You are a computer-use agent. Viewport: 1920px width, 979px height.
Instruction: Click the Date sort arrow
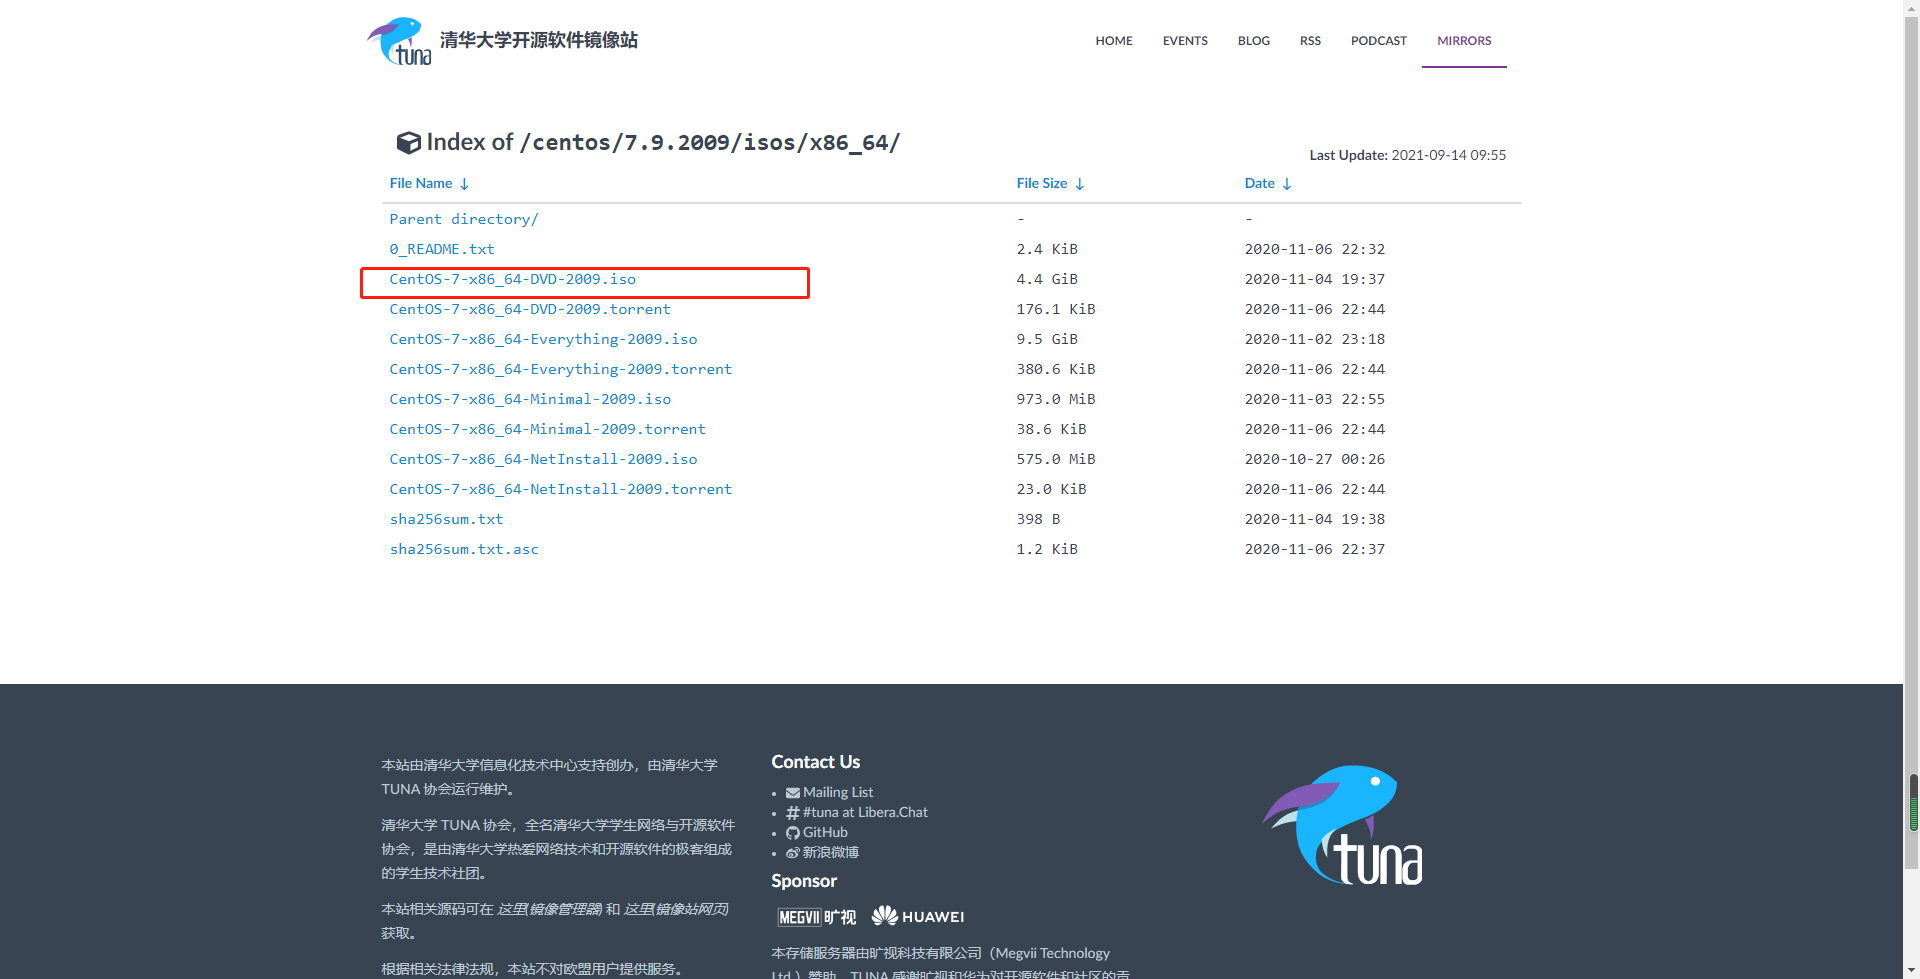(1287, 184)
